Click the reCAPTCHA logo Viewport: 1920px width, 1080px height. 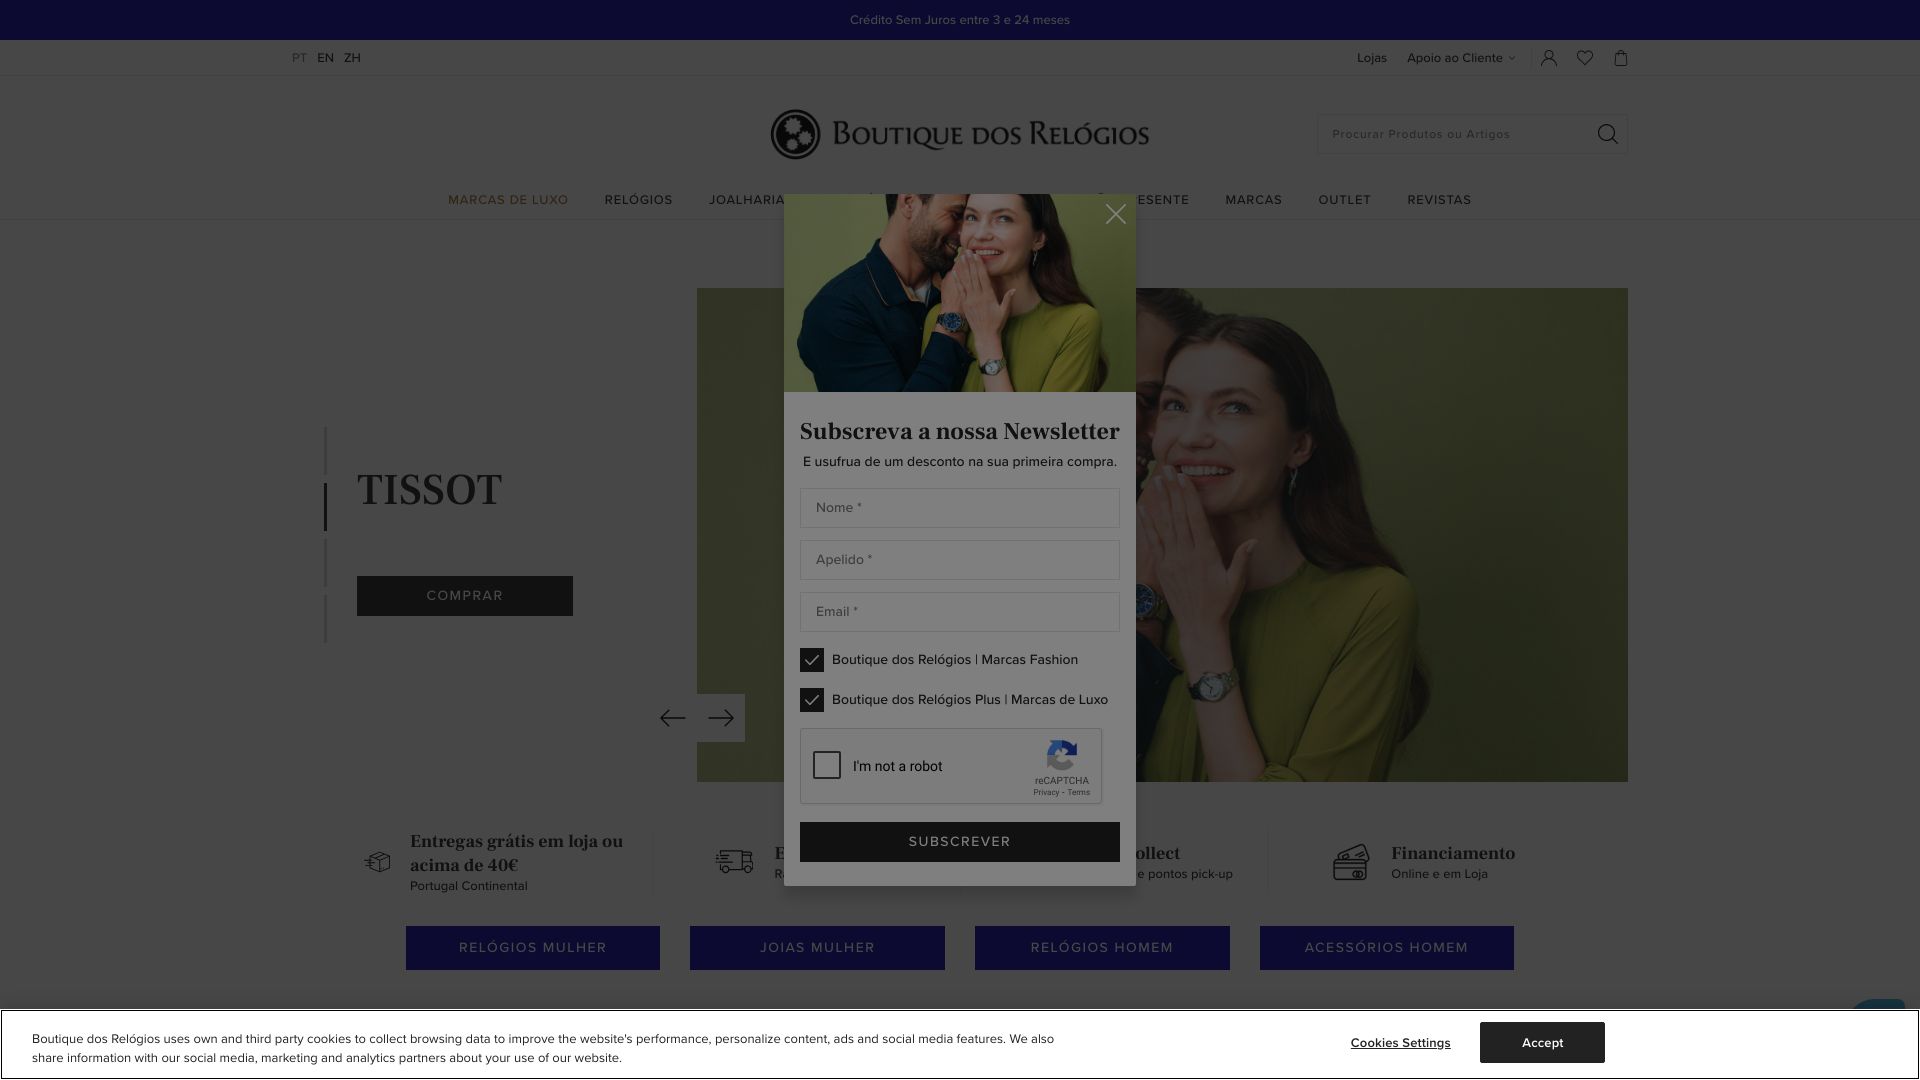[1062, 756]
